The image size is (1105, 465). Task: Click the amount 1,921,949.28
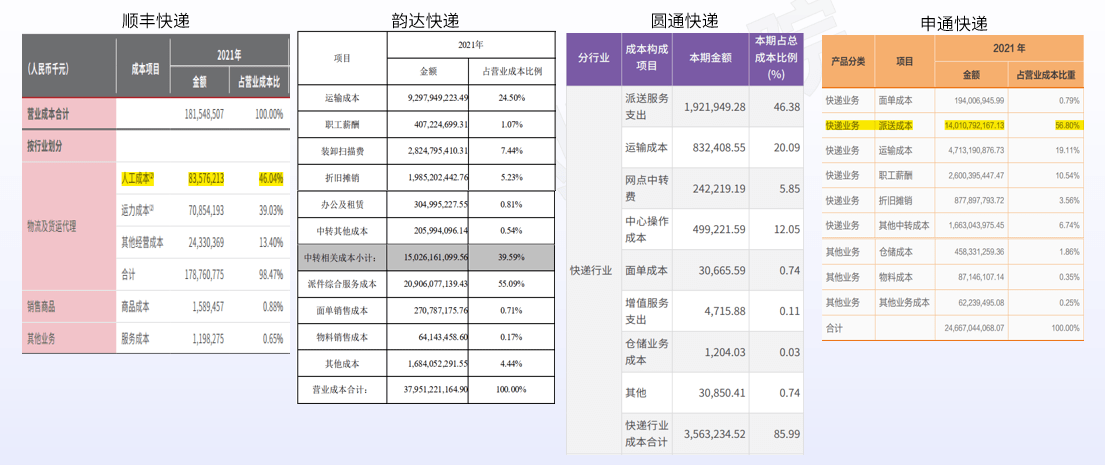tap(715, 106)
